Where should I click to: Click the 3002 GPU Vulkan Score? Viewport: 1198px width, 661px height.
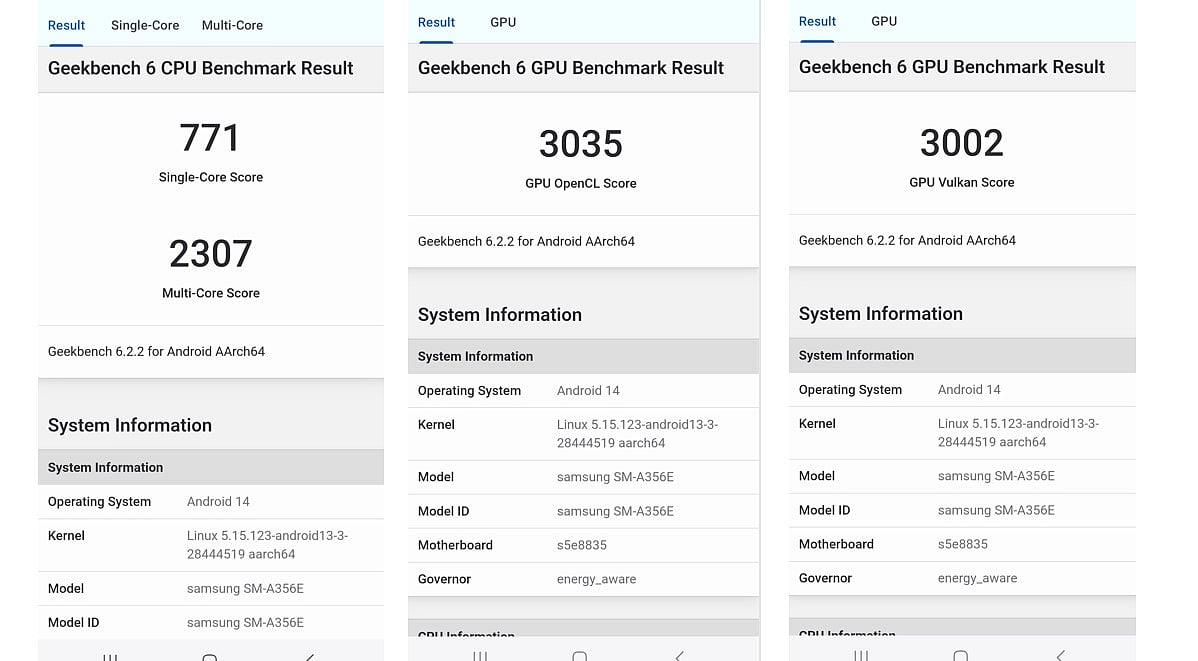click(x=961, y=144)
